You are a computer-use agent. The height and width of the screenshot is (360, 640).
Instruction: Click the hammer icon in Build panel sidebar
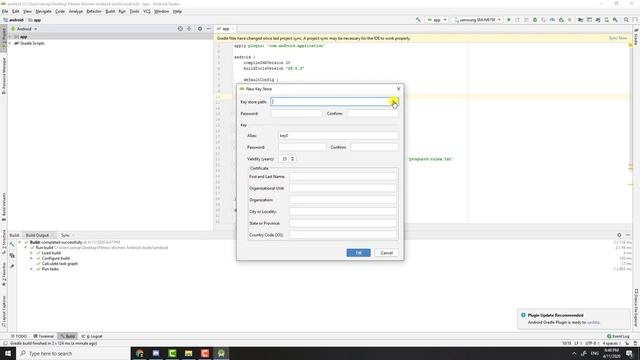(x=12, y=244)
